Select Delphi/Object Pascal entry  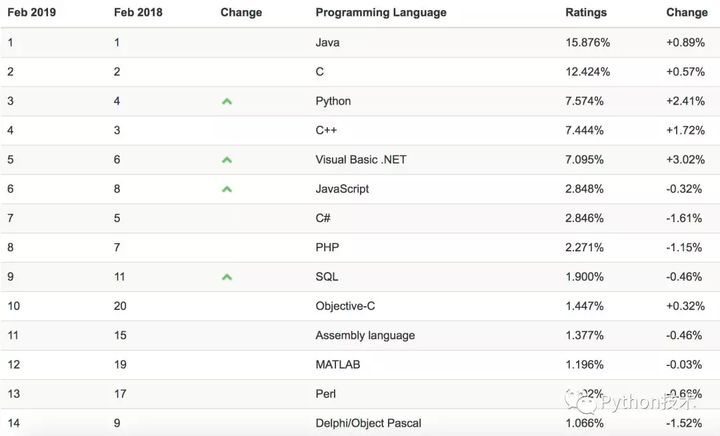pos(368,423)
